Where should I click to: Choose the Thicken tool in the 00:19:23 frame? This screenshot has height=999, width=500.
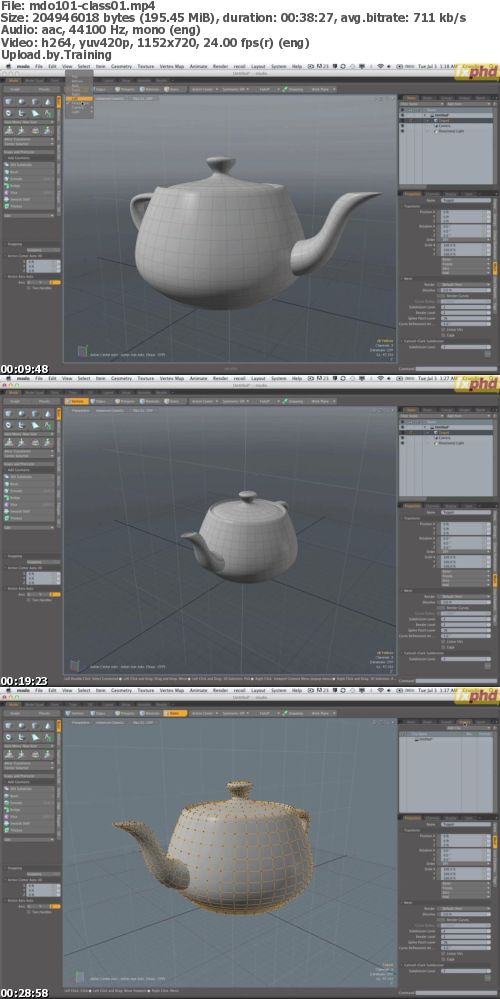[x=29, y=519]
